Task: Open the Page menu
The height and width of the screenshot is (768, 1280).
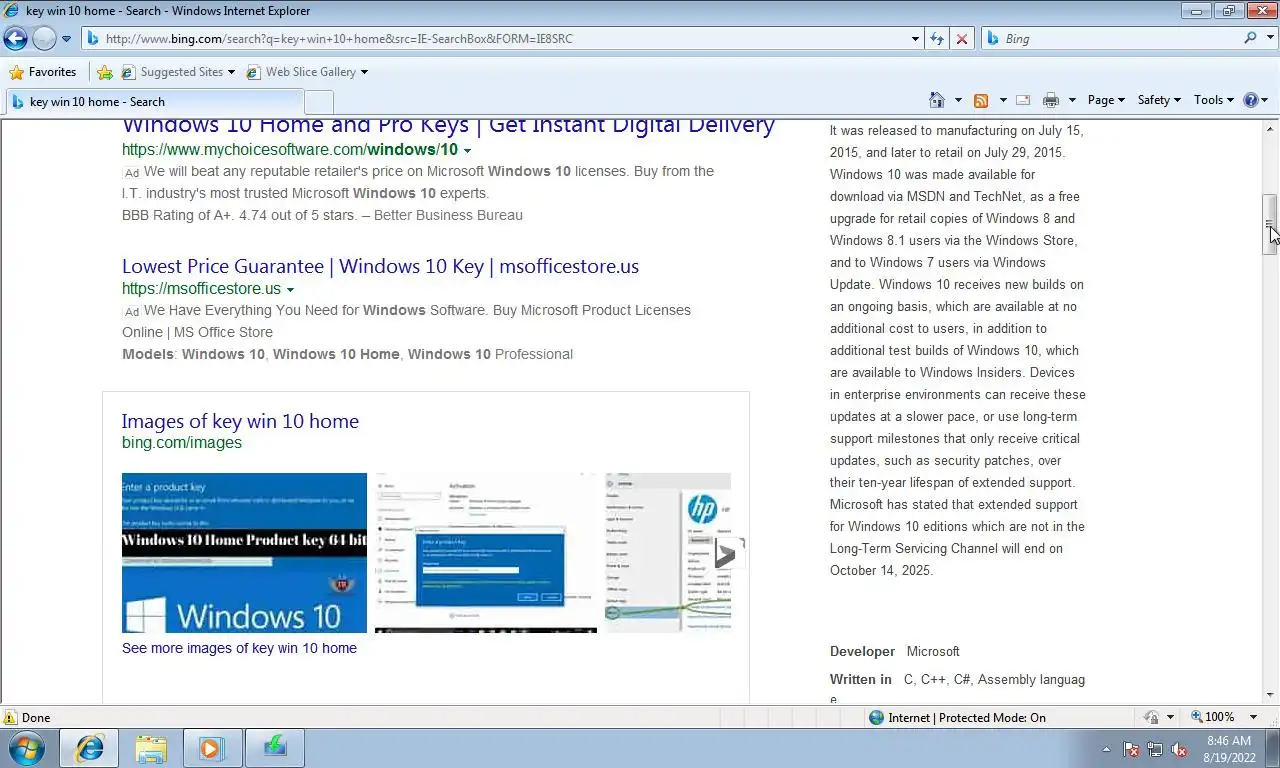Action: (x=1106, y=100)
